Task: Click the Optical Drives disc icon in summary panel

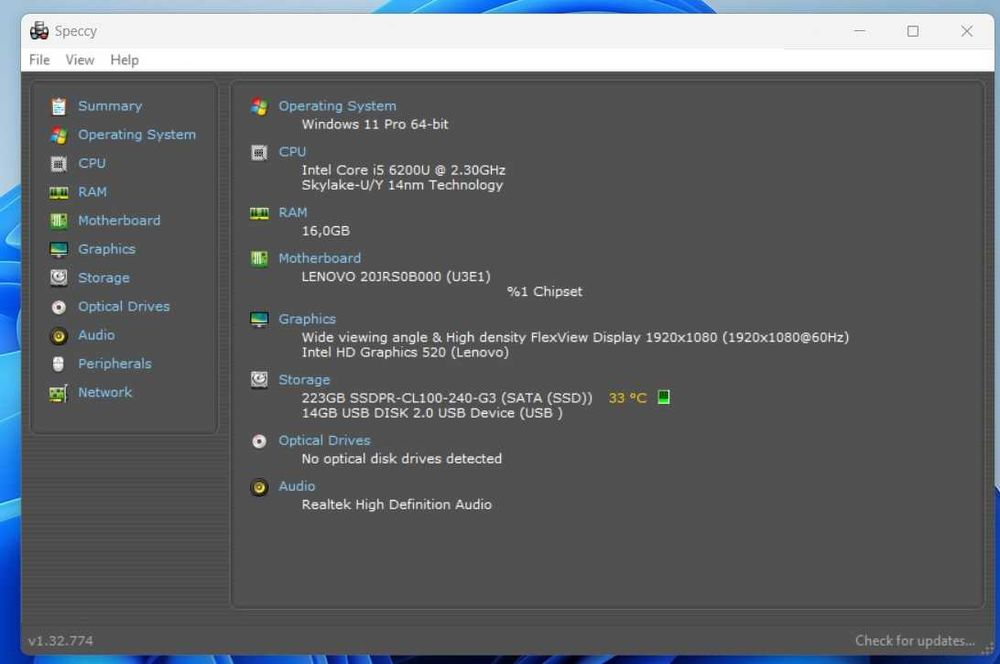Action: (259, 441)
